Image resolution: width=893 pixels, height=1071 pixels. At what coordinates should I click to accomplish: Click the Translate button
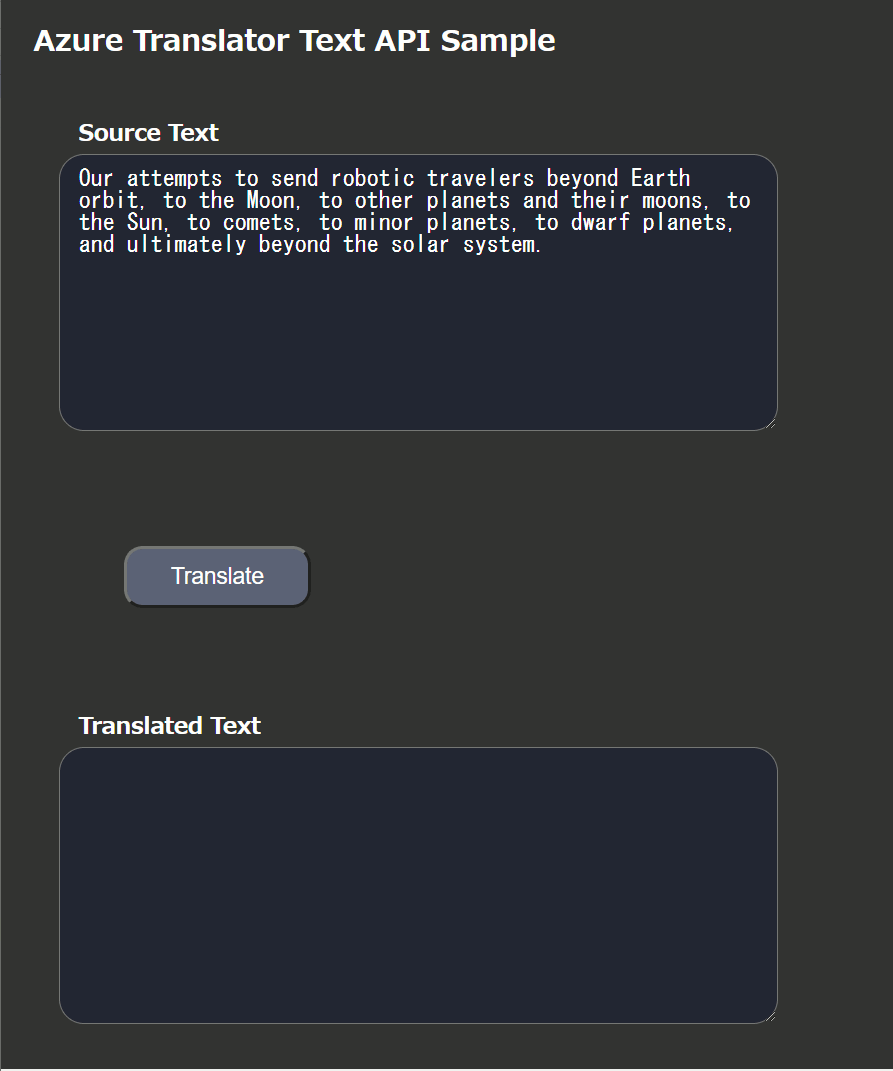tap(217, 576)
